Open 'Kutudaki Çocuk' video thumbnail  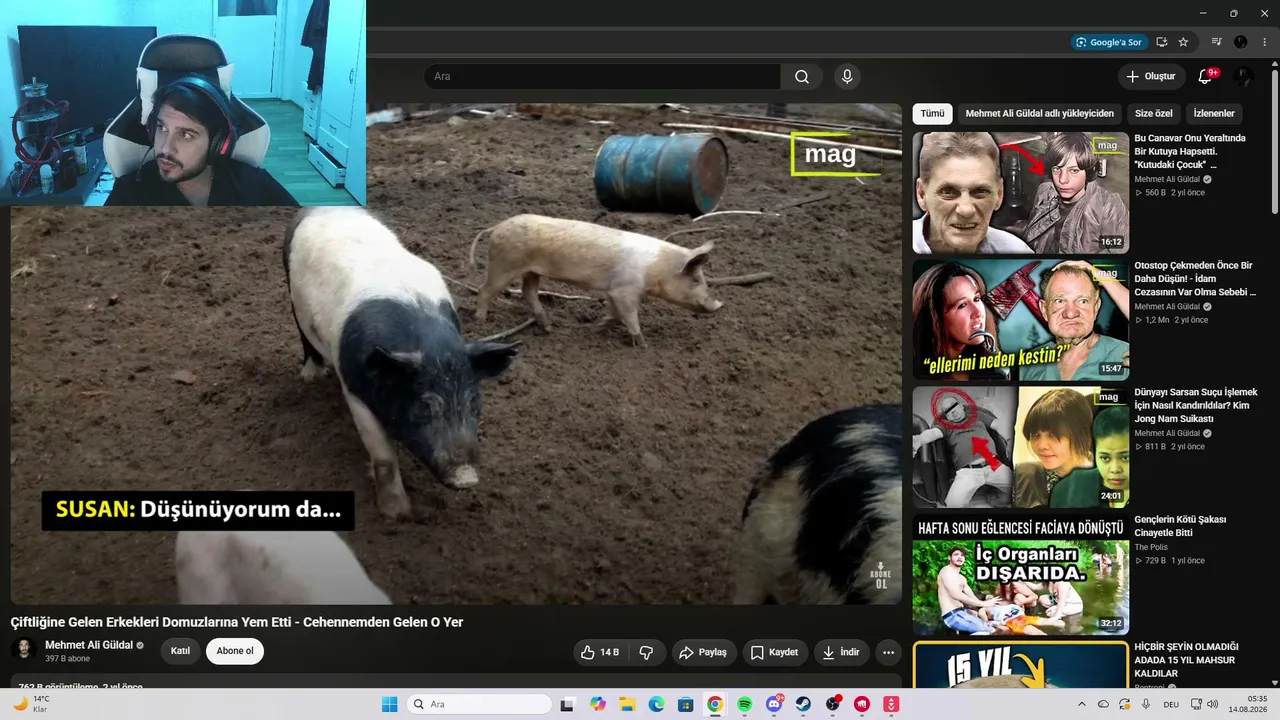pyautogui.click(x=1020, y=193)
